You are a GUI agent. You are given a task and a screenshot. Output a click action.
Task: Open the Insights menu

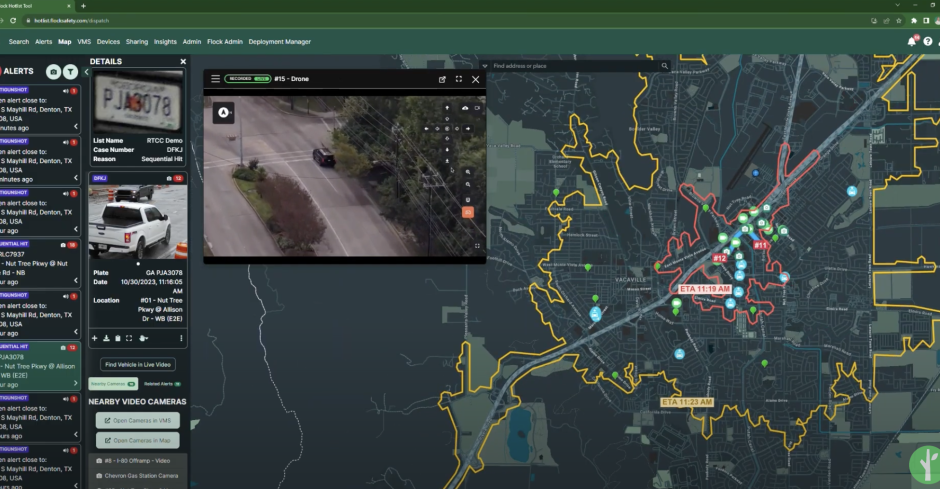point(165,42)
